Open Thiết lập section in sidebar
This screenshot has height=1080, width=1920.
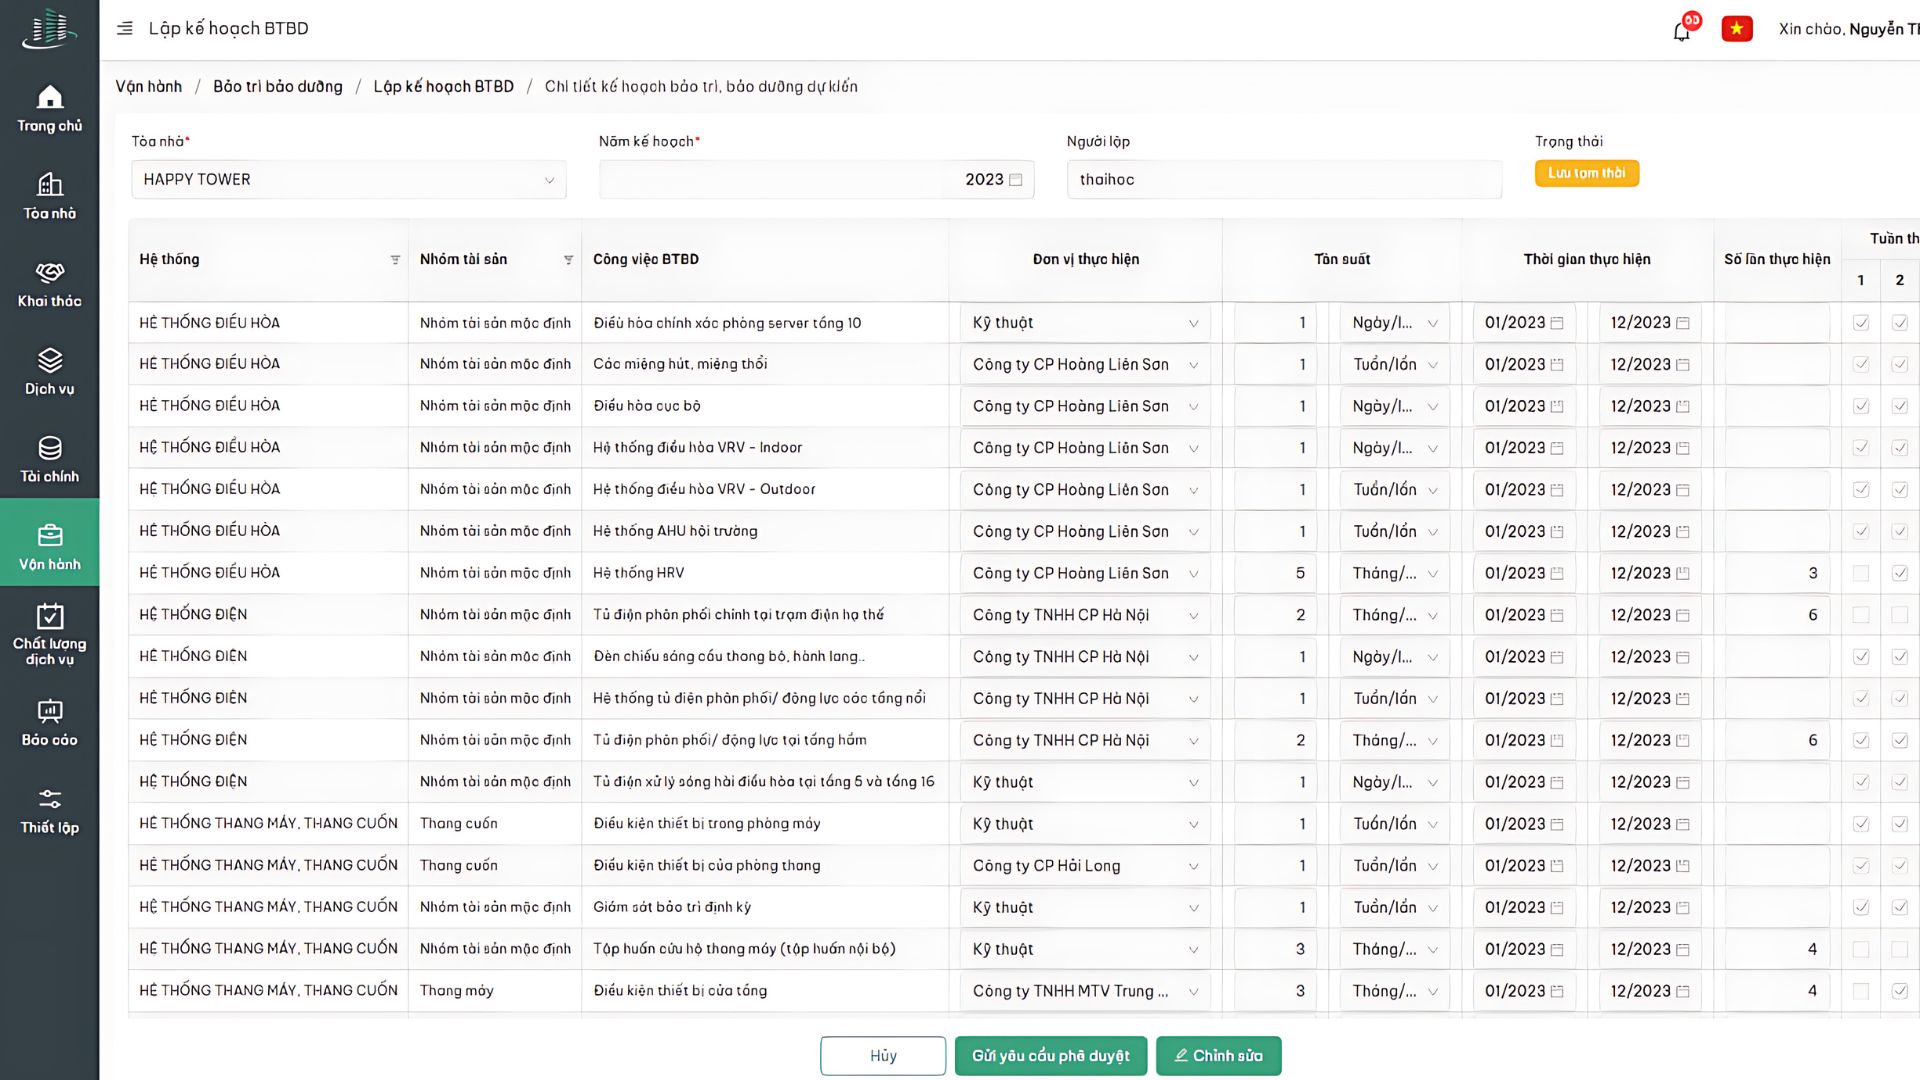tap(49, 812)
